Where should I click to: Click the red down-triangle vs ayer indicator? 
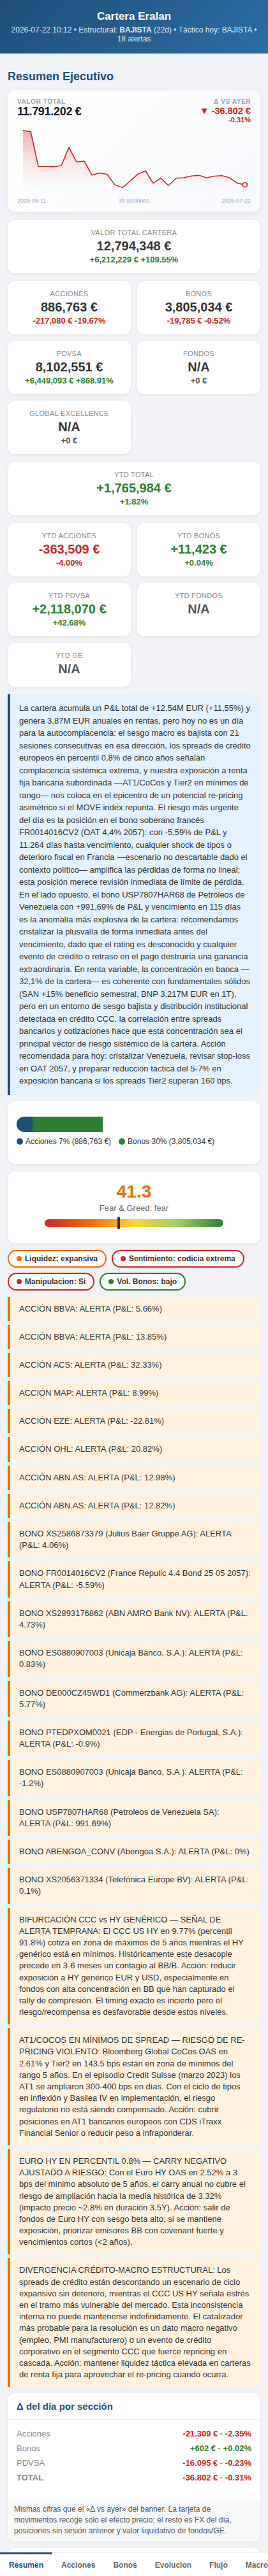tap(204, 111)
